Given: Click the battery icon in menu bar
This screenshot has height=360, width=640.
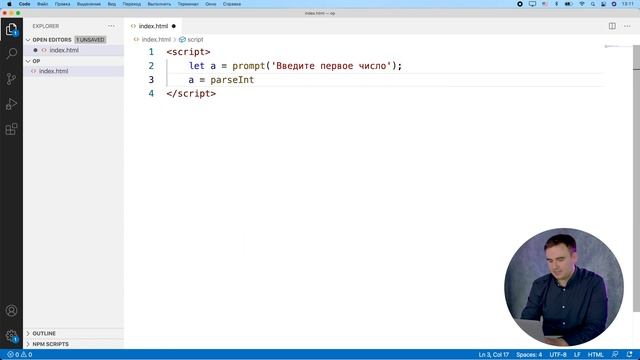Looking at the screenshot, I should 569,4.
